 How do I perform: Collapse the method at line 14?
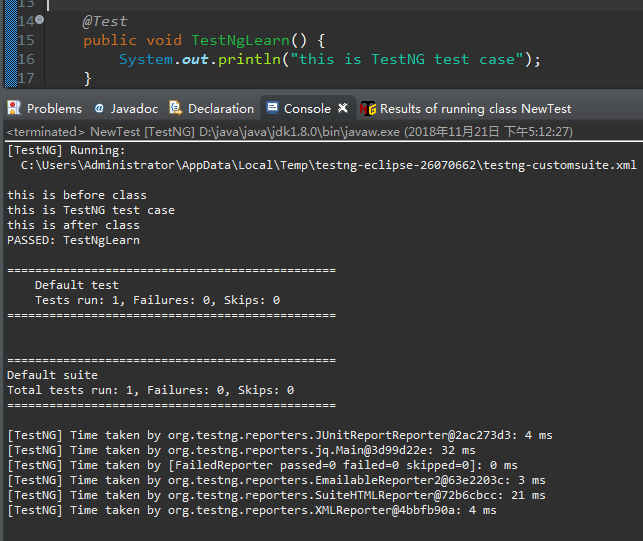[x=39, y=19]
